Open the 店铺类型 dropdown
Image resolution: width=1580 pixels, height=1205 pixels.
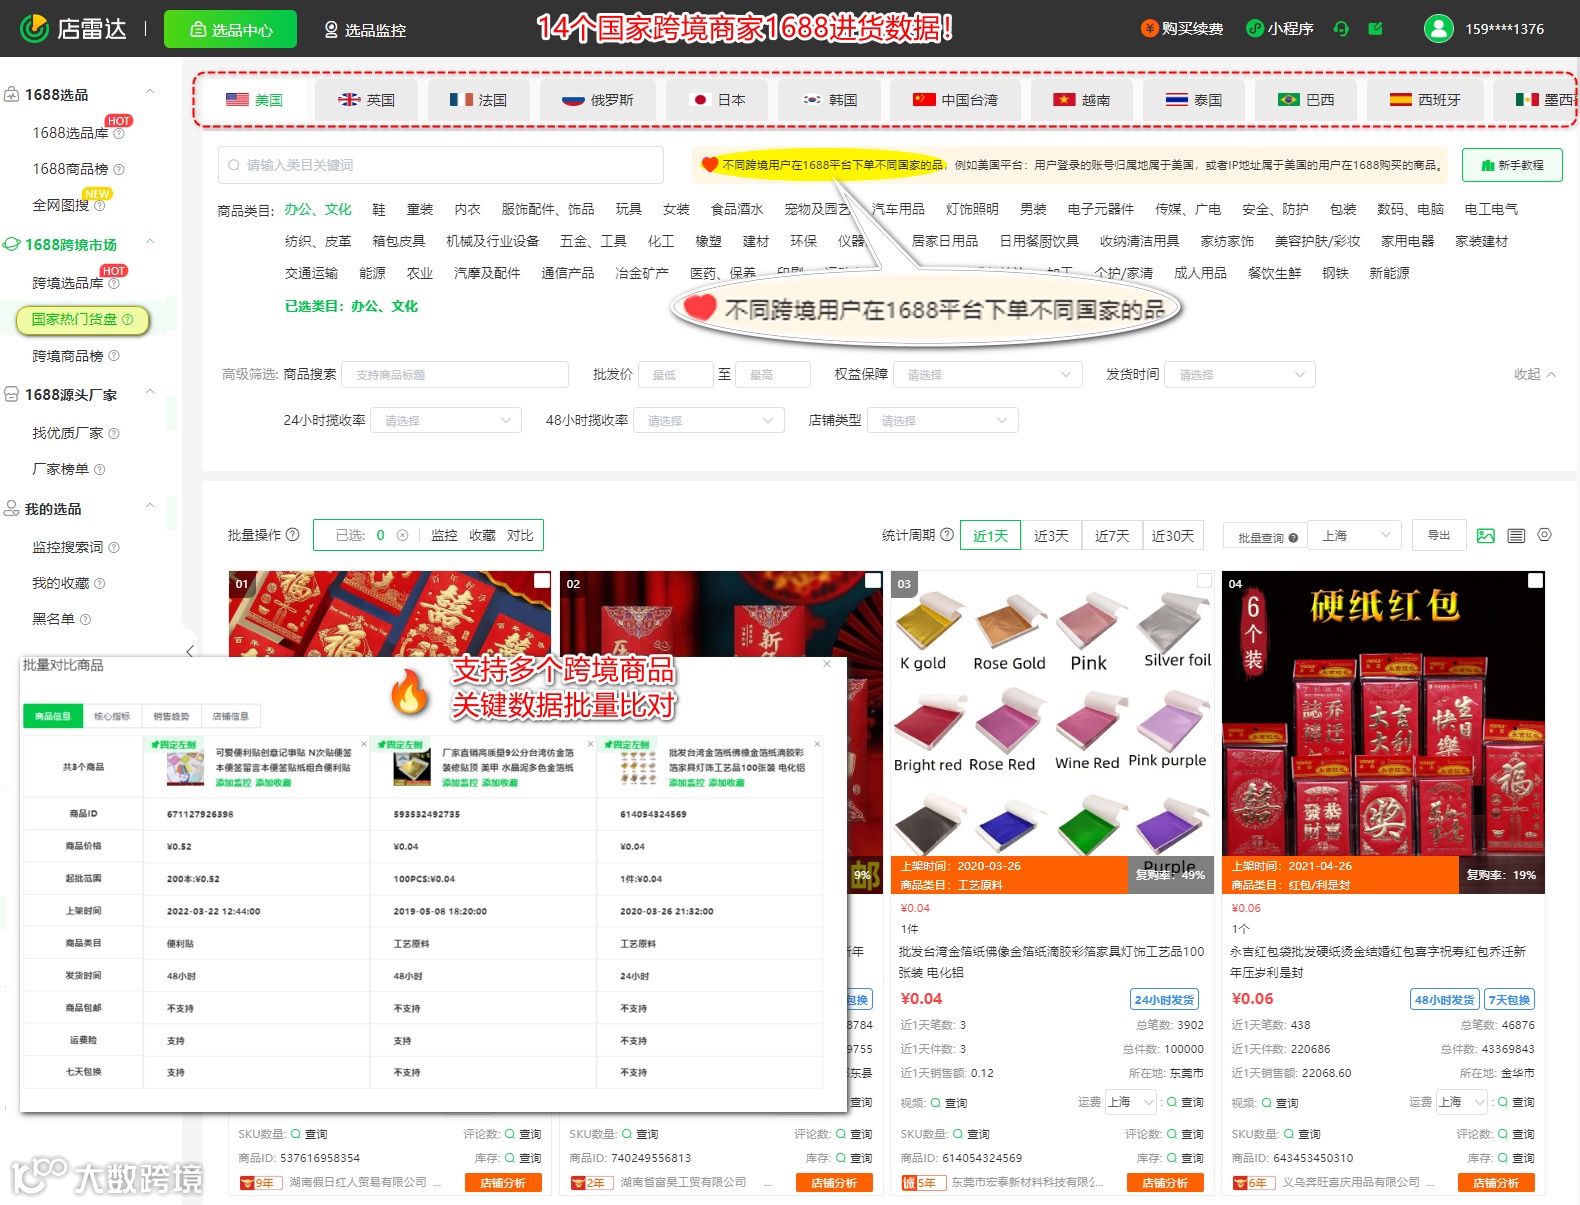tap(943, 420)
